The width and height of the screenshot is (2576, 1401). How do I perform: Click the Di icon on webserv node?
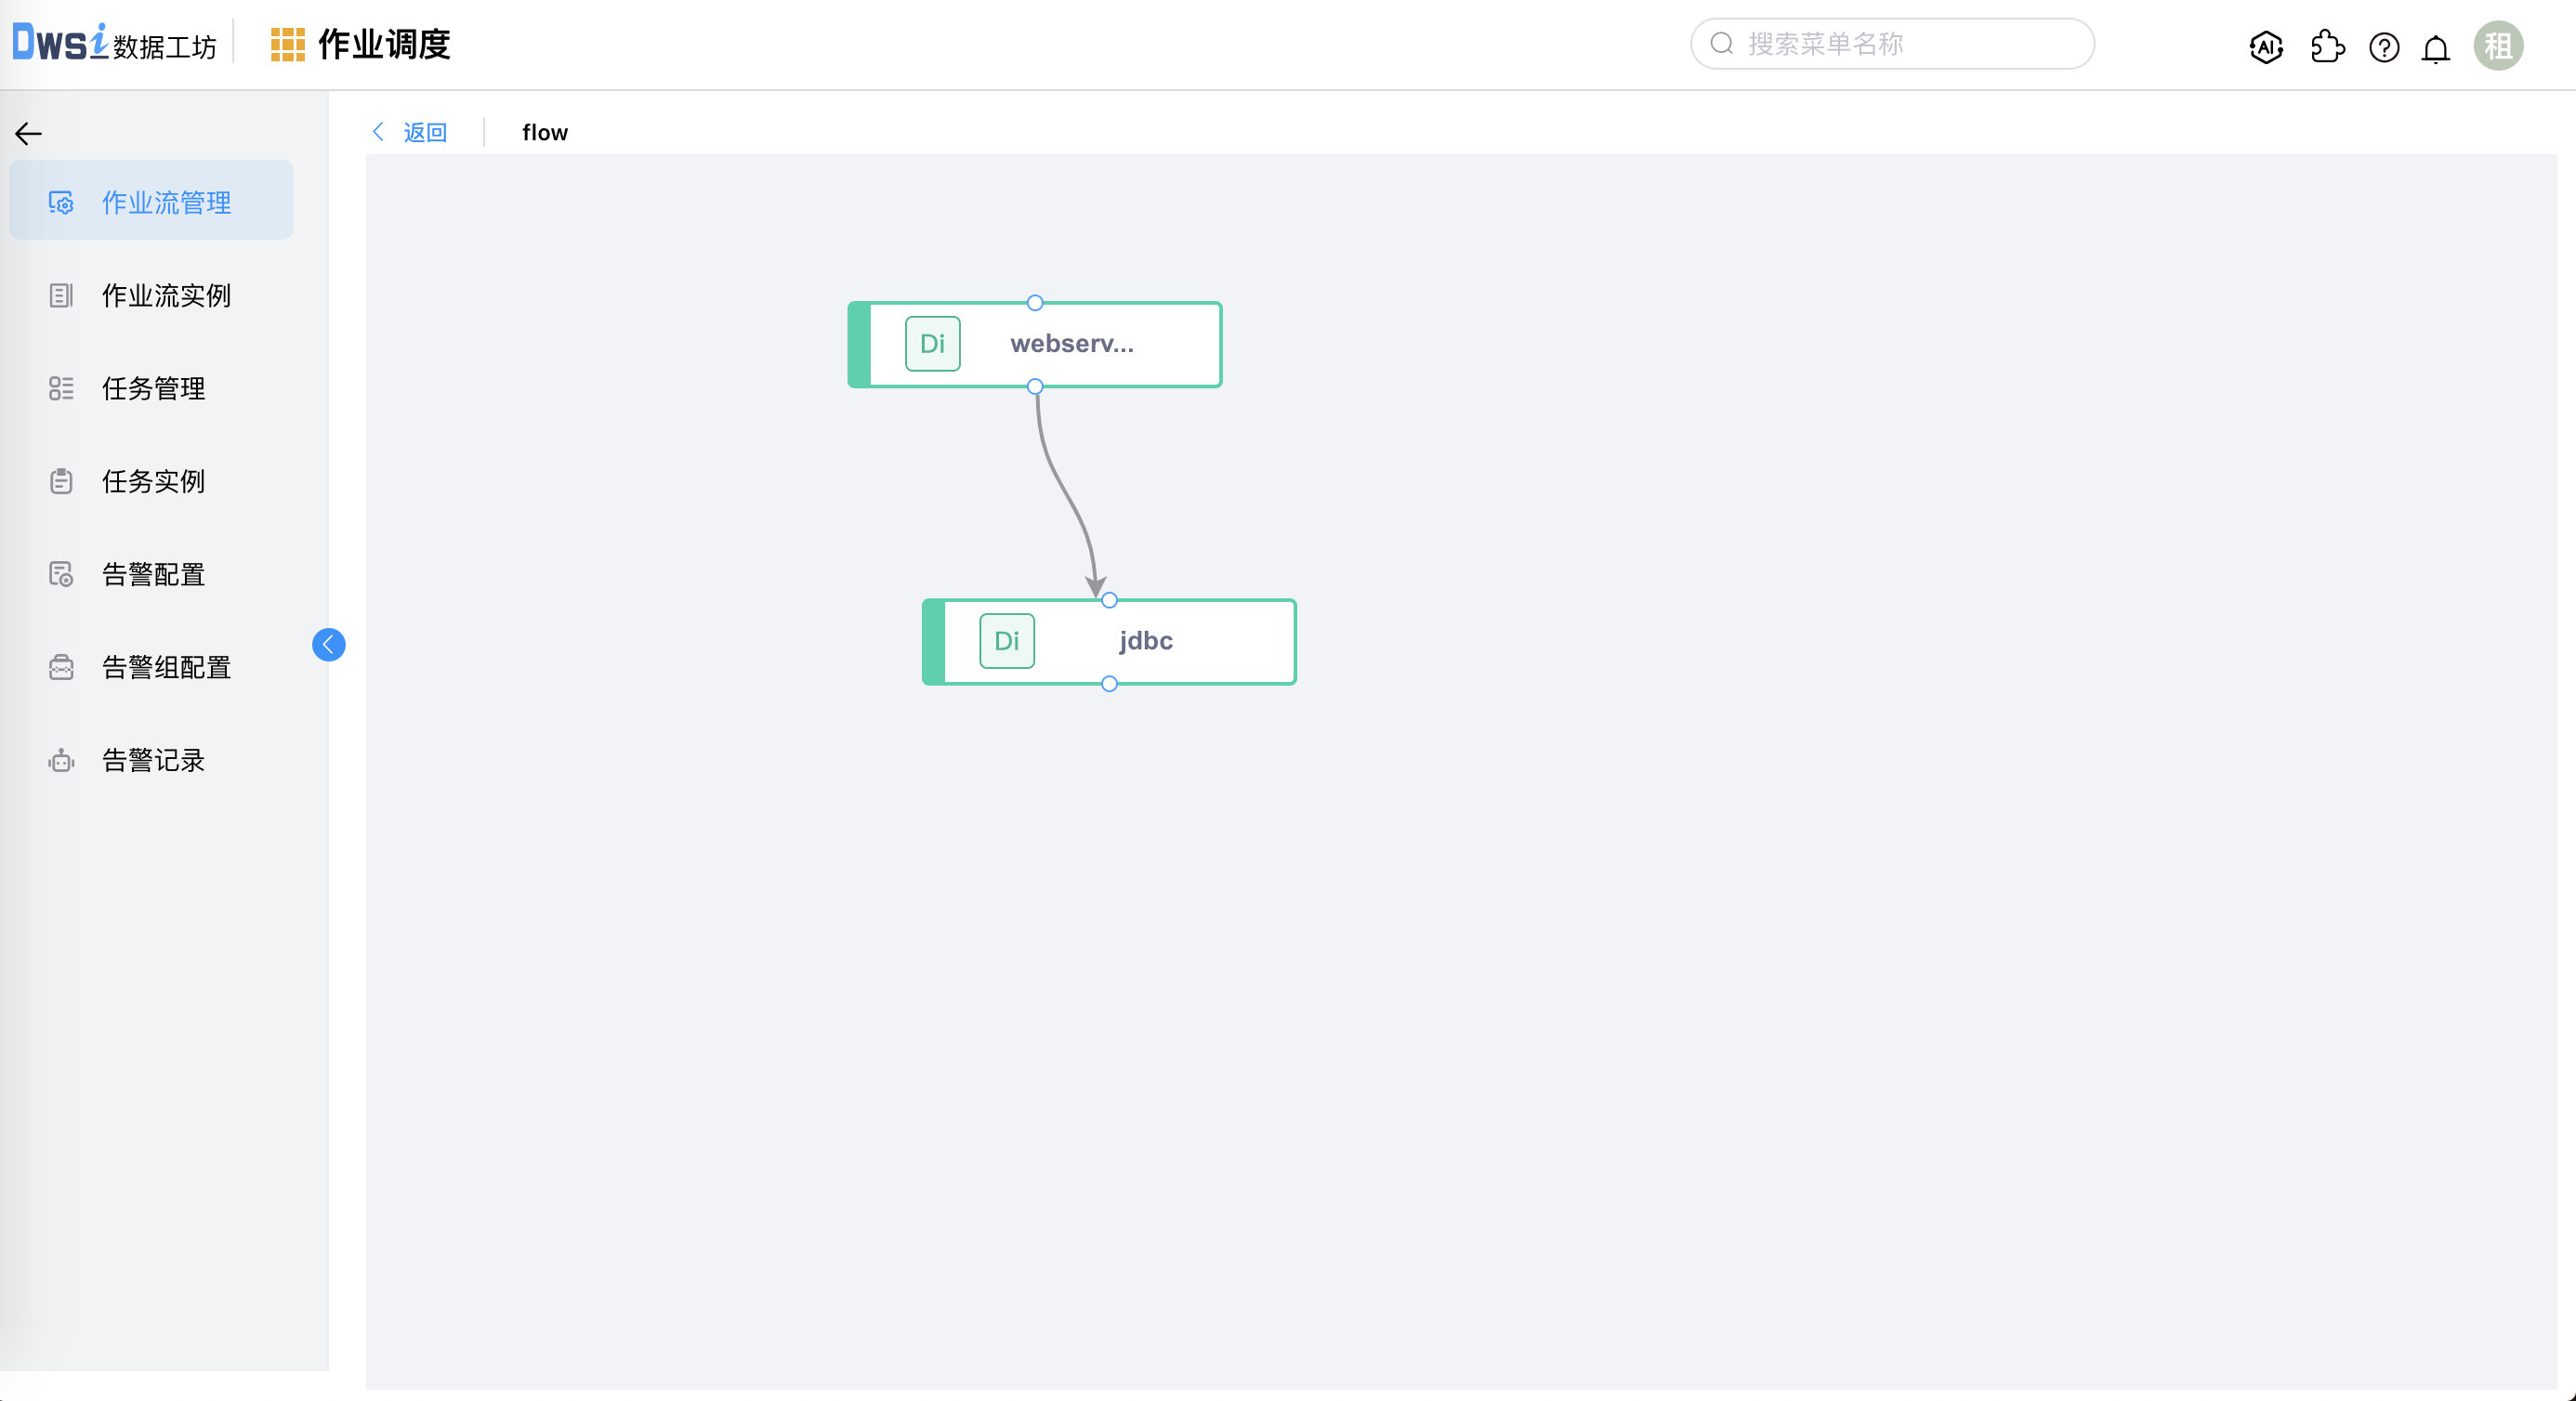click(x=932, y=344)
